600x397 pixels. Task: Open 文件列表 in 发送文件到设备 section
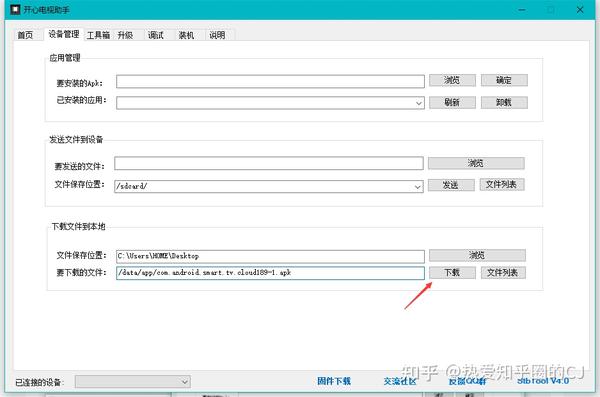(502, 185)
